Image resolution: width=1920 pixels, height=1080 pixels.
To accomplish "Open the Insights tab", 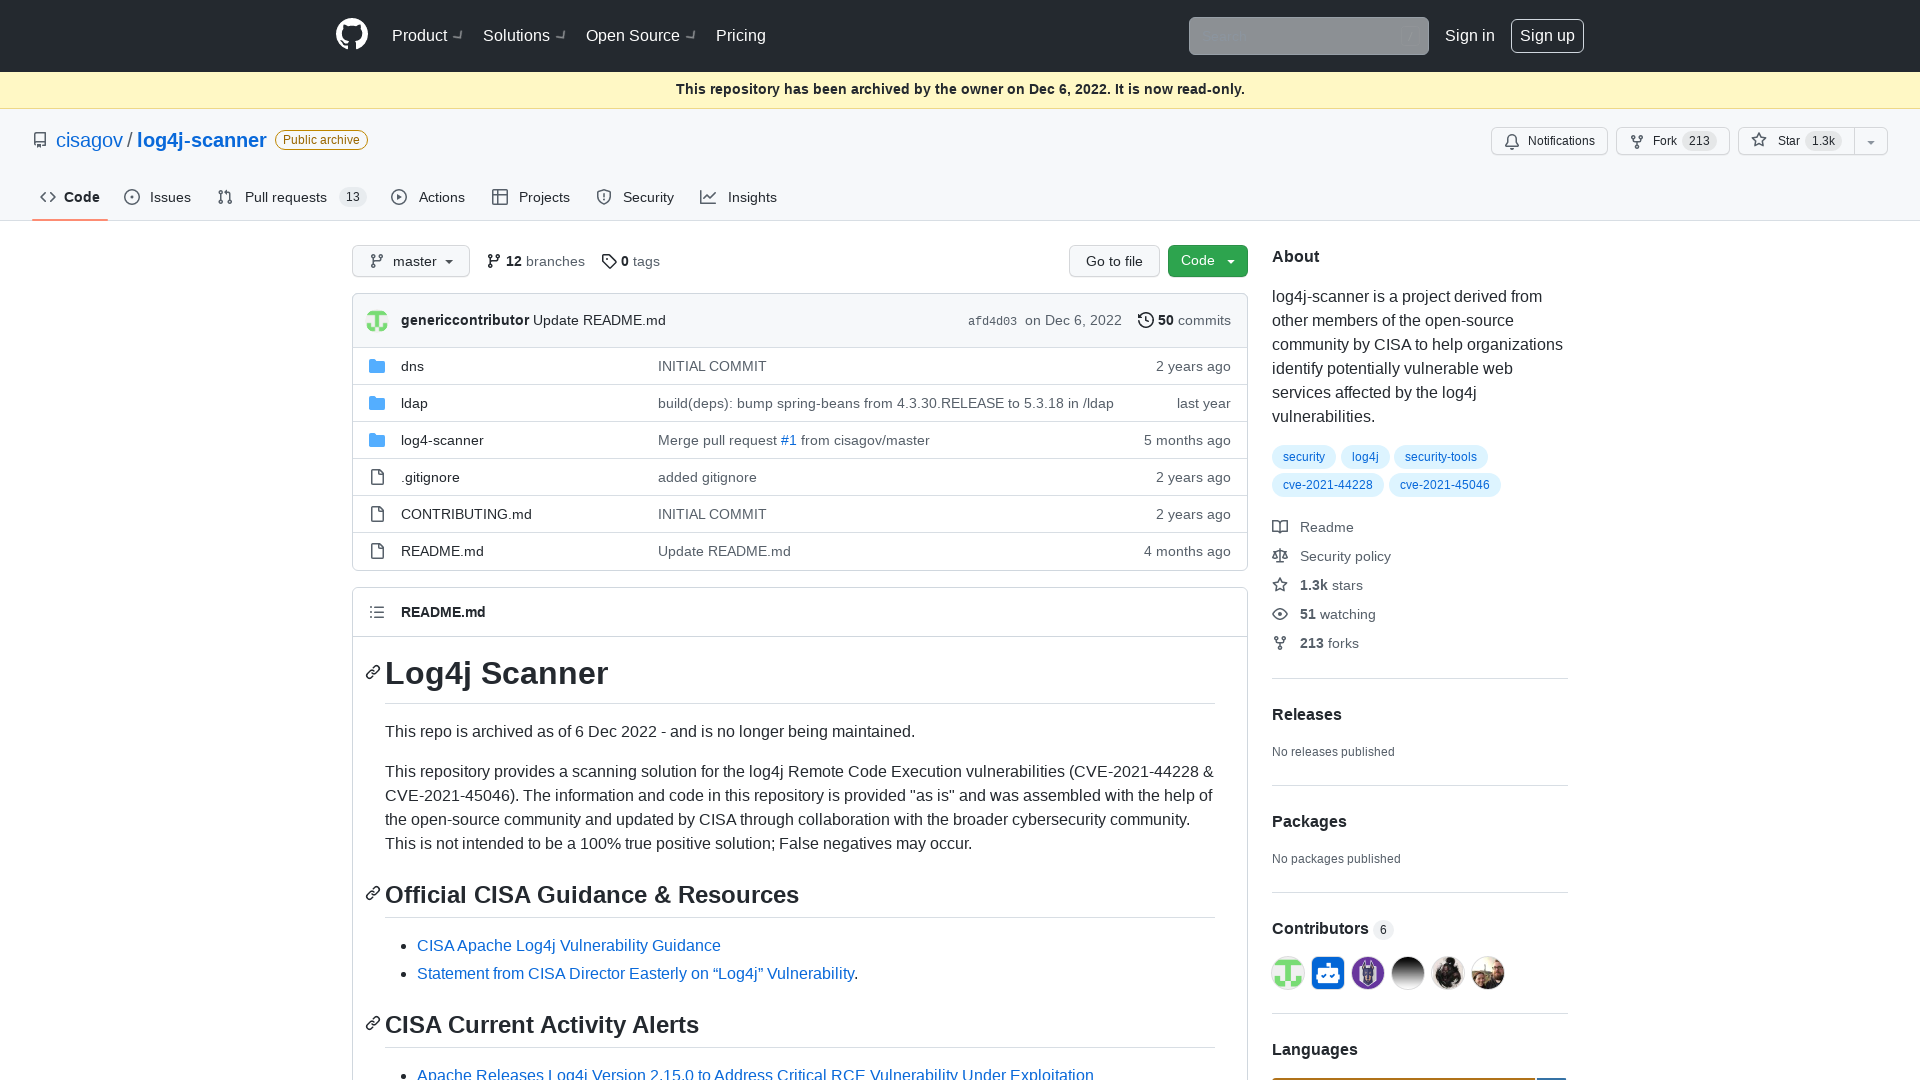I will 739,197.
